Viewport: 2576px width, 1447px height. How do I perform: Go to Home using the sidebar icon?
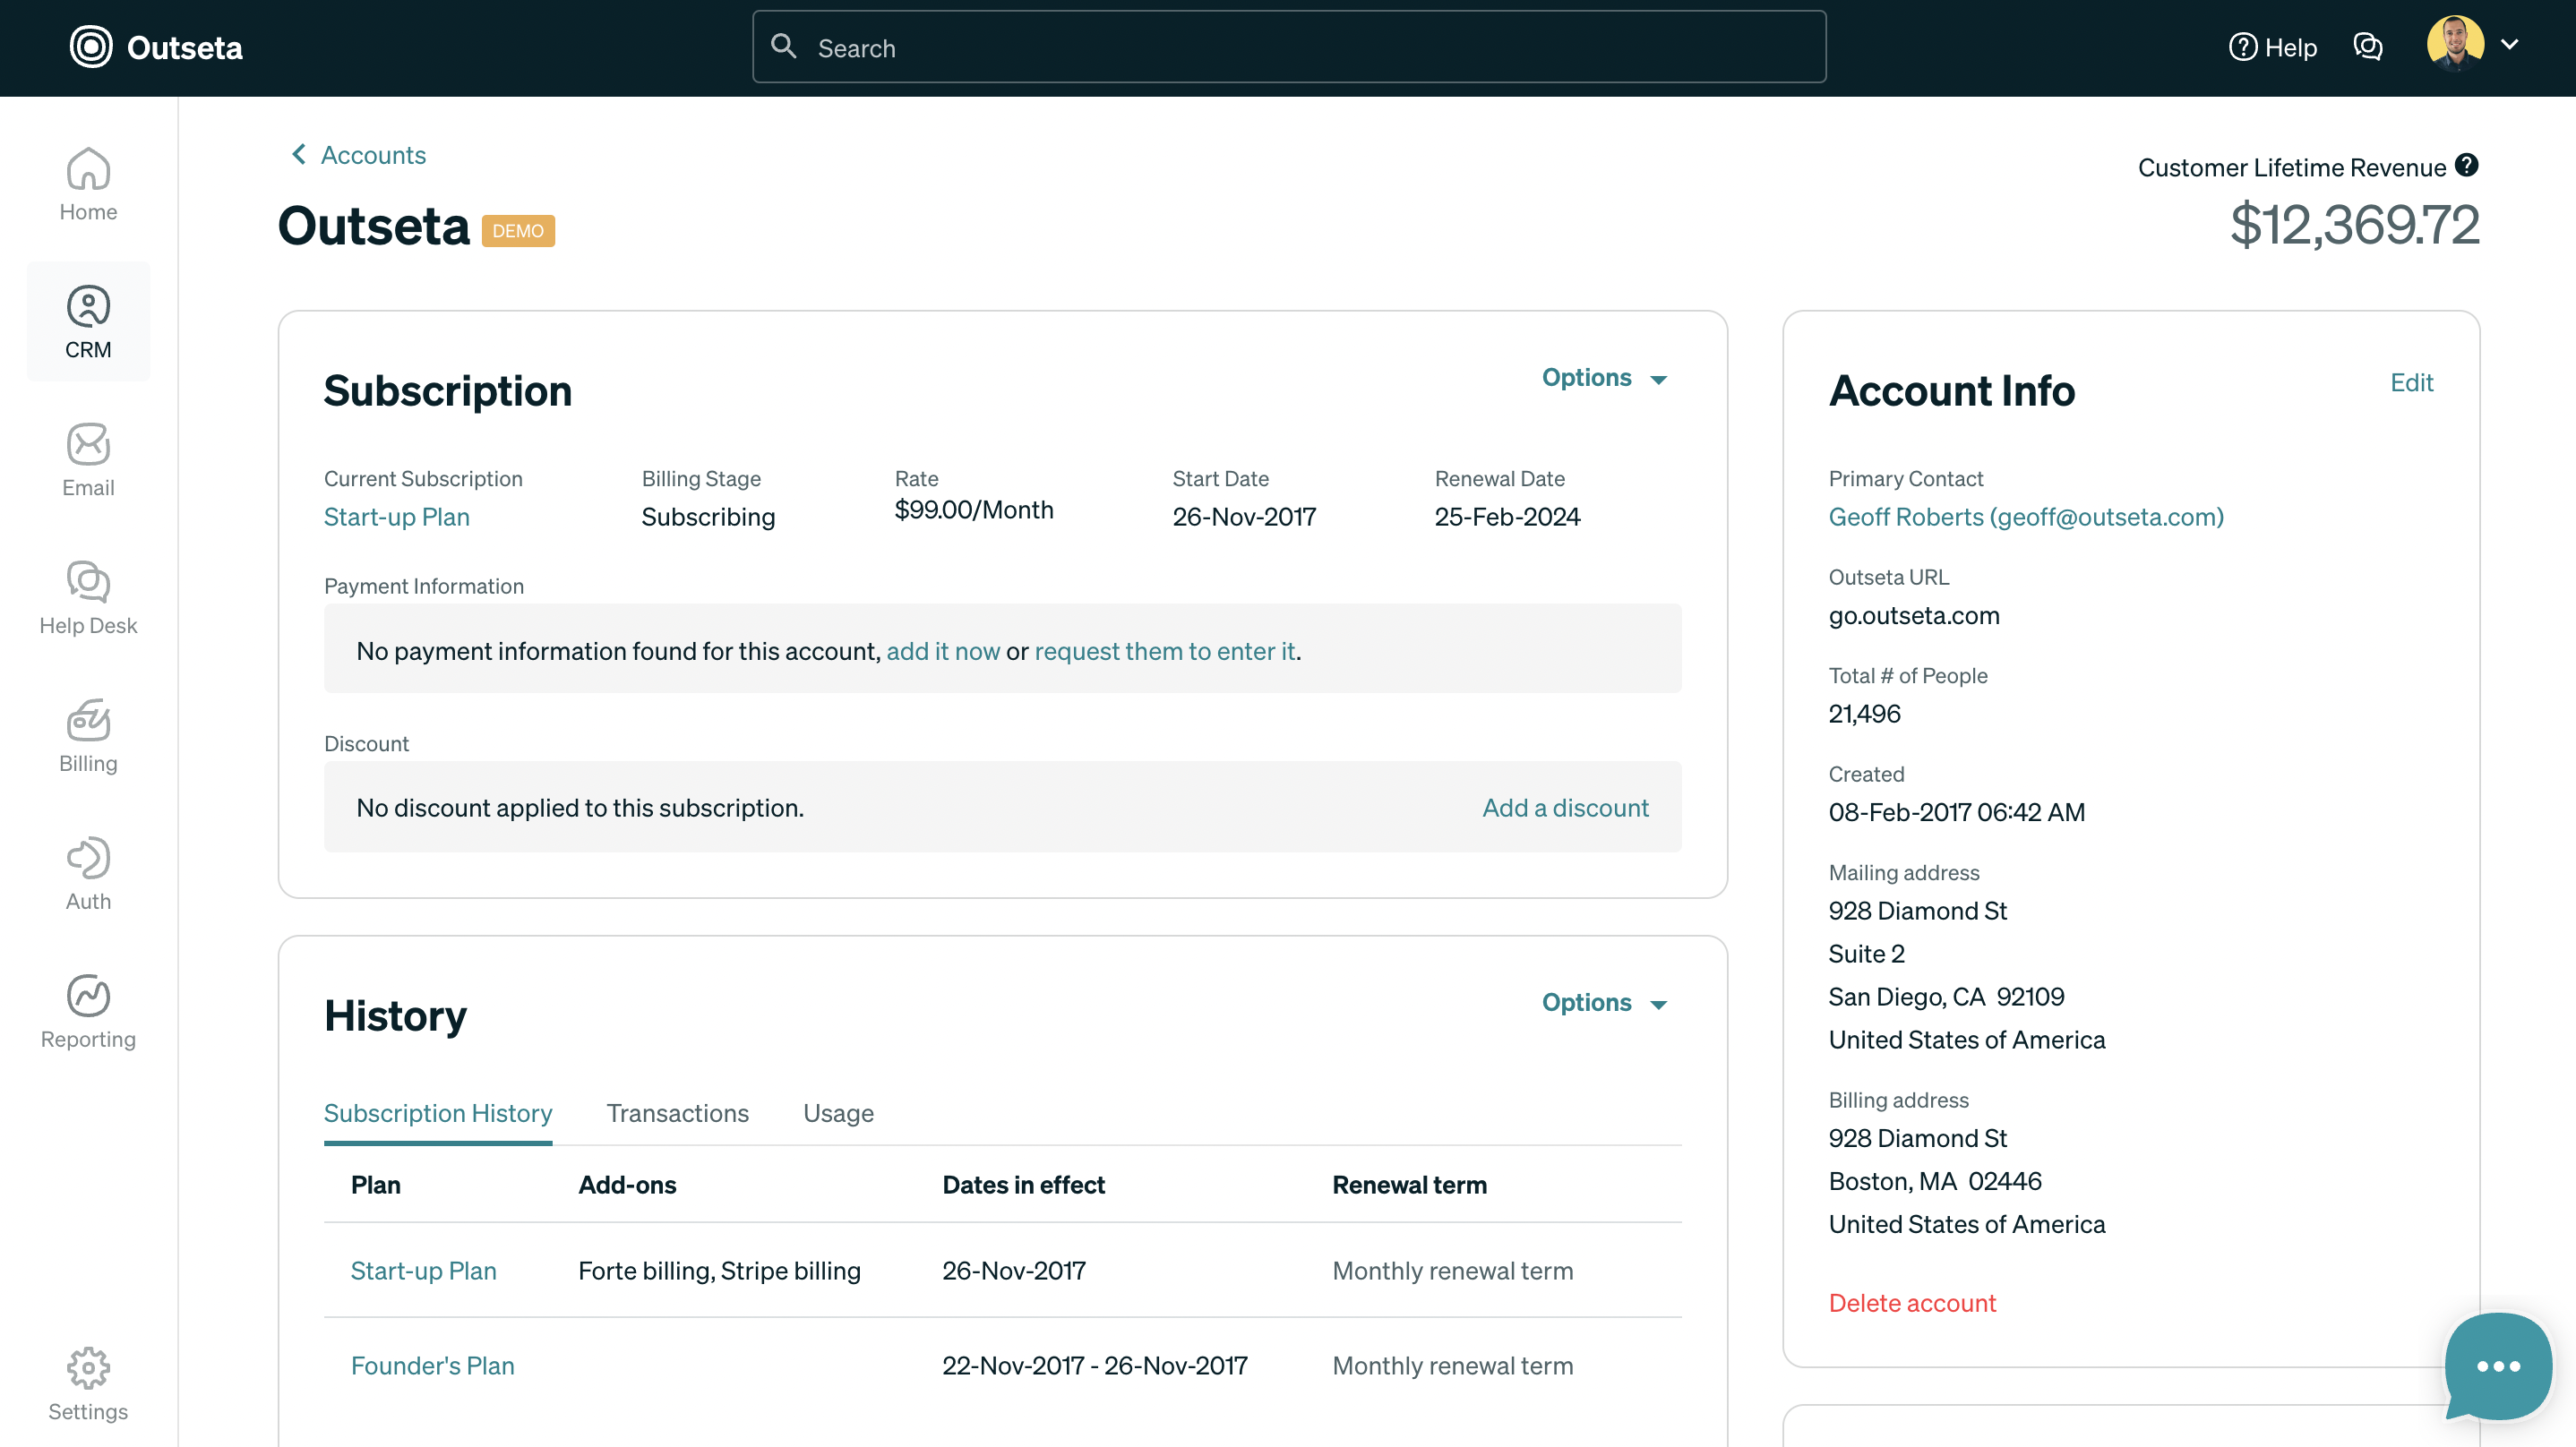click(88, 184)
